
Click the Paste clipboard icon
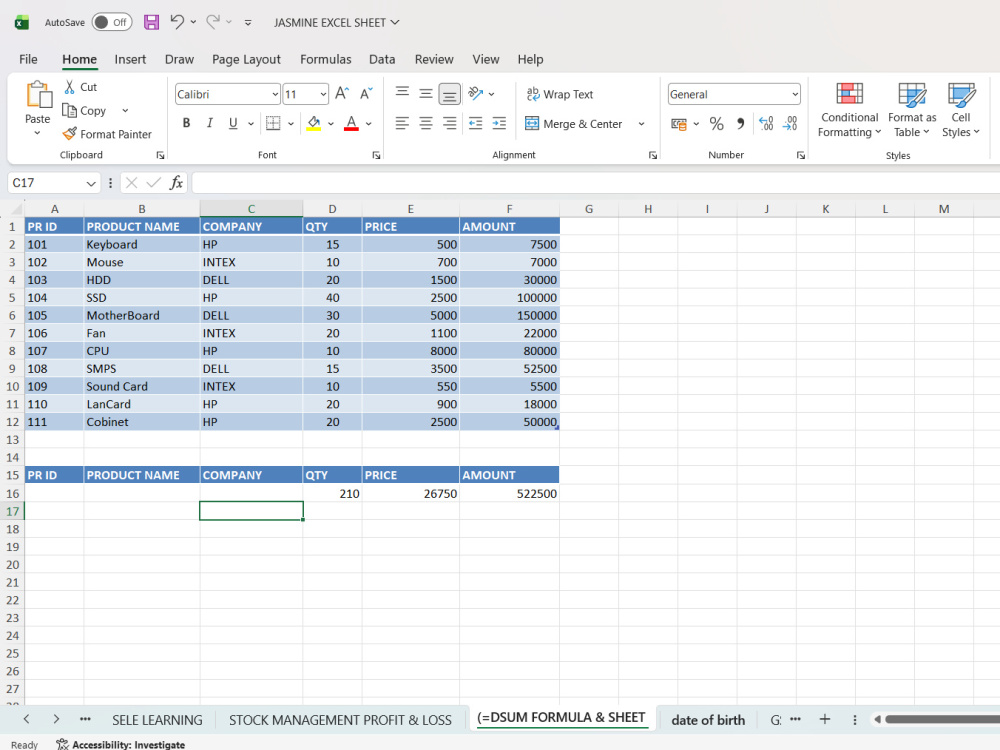pos(38,95)
